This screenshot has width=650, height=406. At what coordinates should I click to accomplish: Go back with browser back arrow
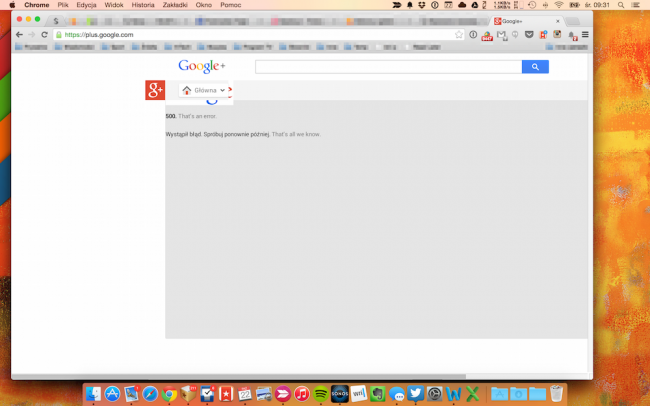coord(19,35)
